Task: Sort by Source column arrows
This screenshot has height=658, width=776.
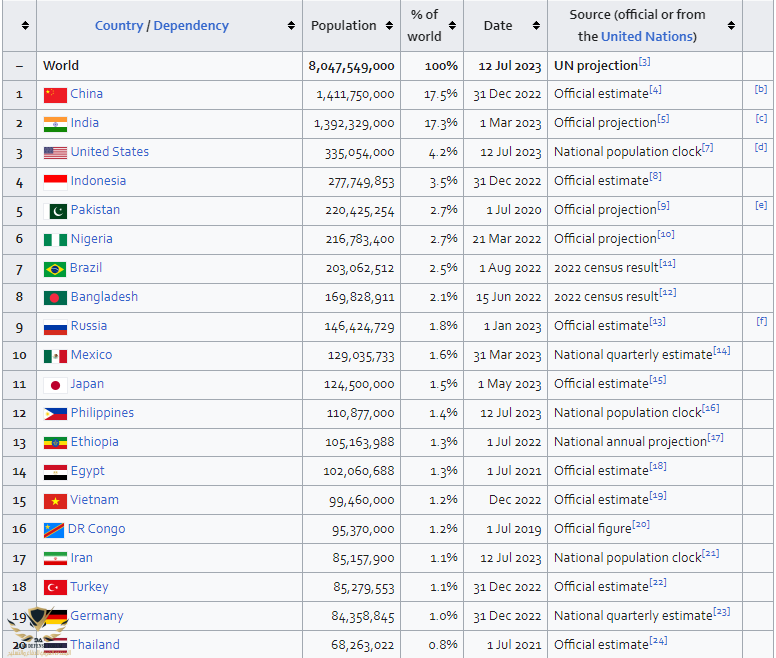Action: tap(731, 26)
